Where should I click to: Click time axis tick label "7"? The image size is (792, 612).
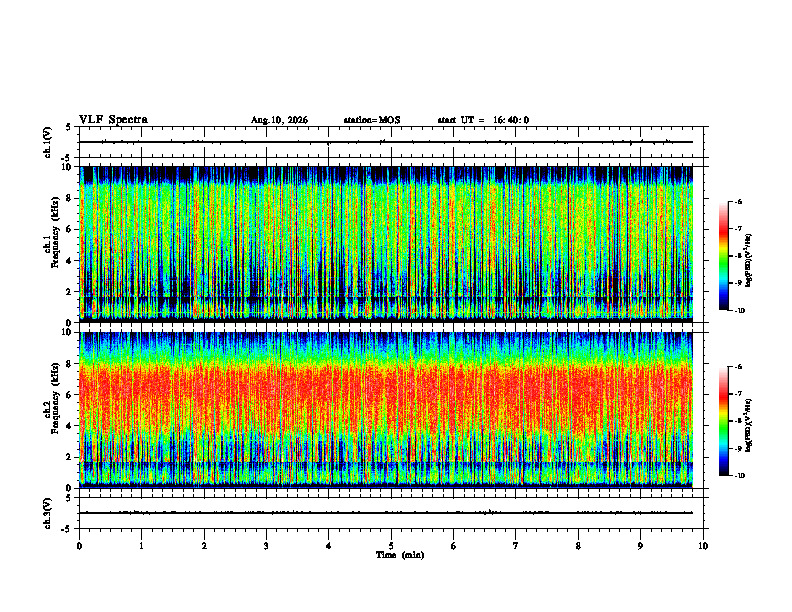coord(516,546)
